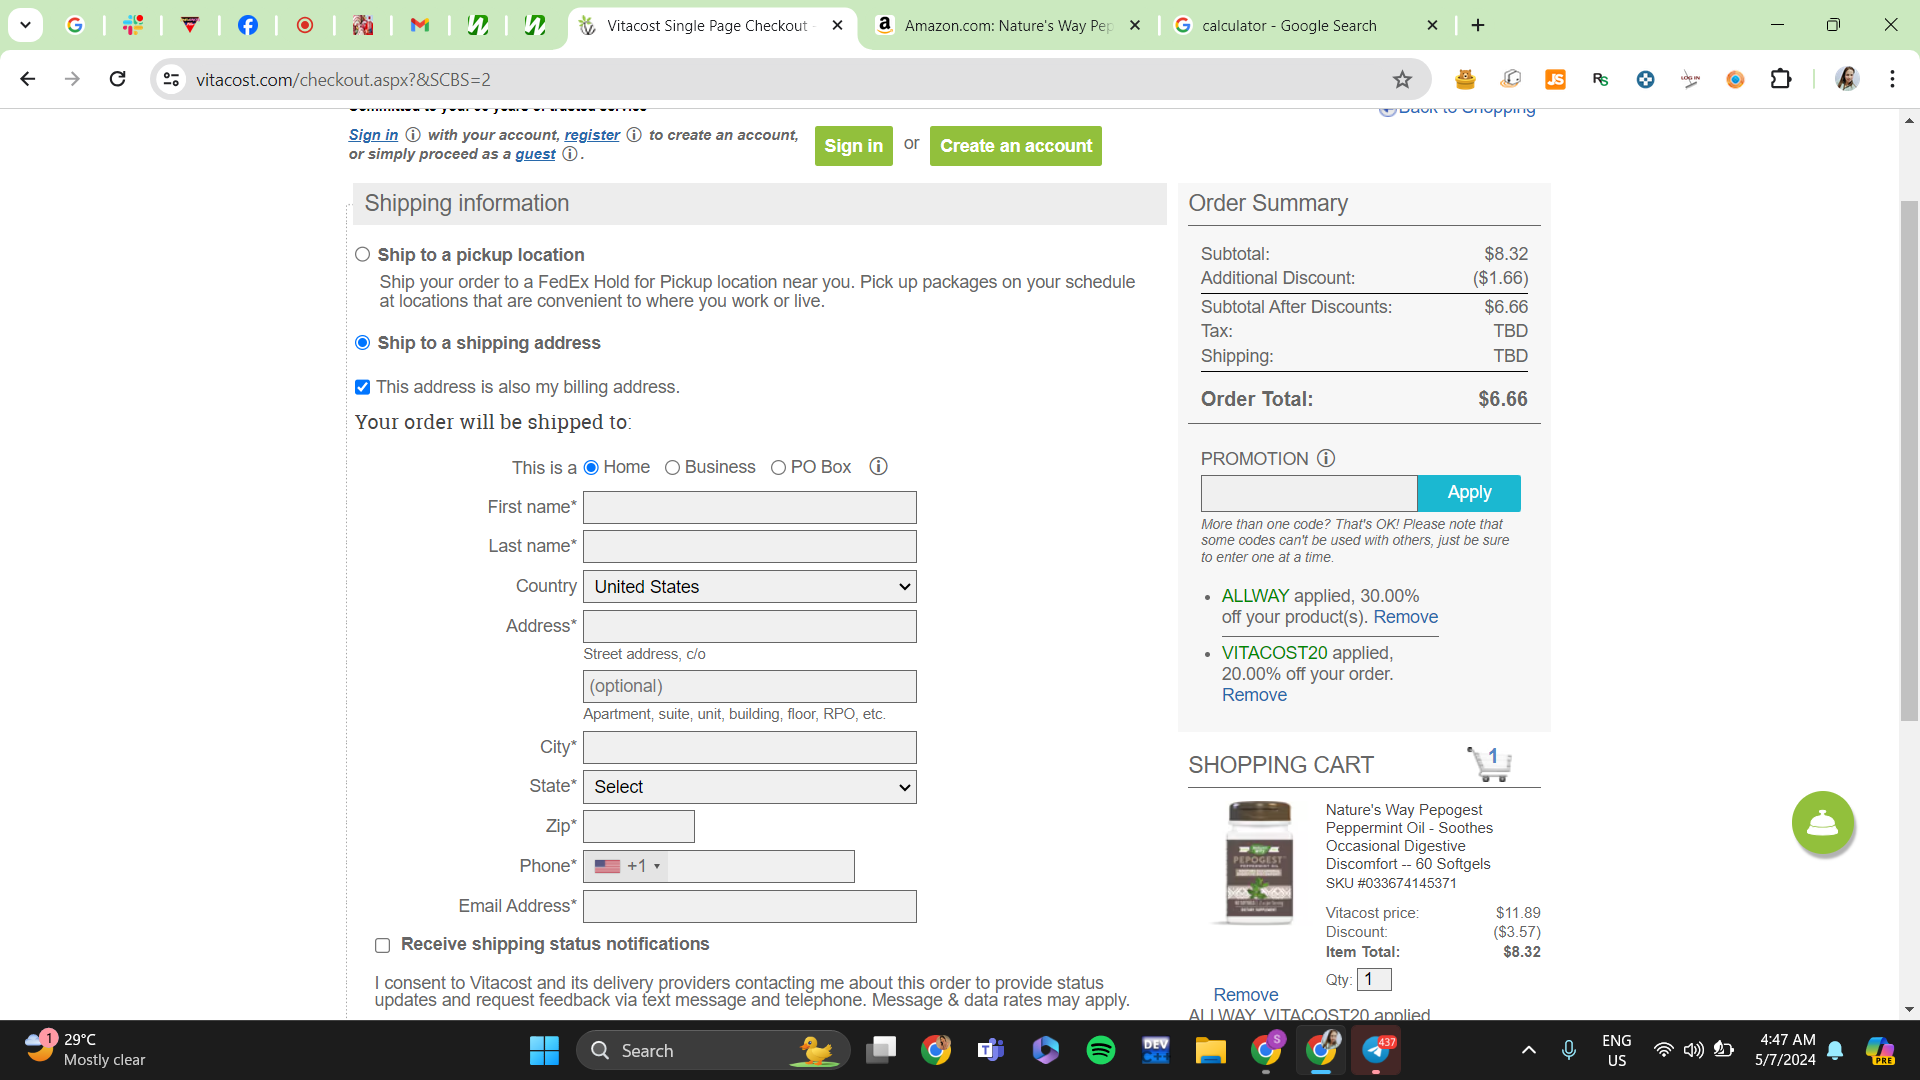Click the info icon beside register link
Image resolution: width=1920 pixels, height=1080 pixels.
point(634,135)
